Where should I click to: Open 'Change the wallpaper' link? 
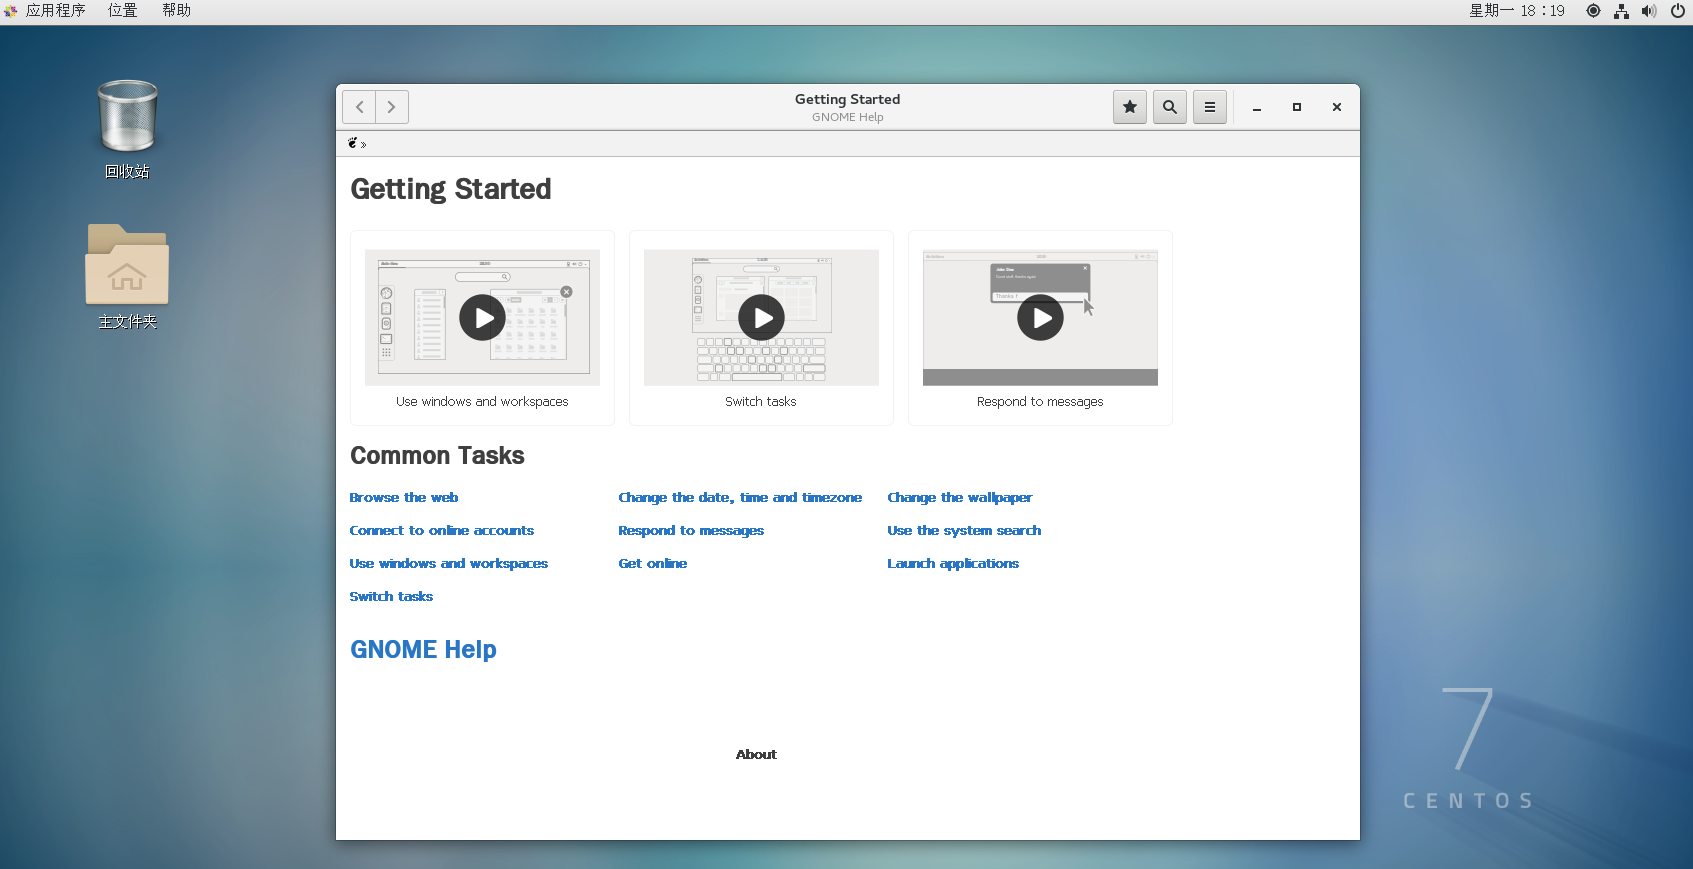[x=960, y=497]
